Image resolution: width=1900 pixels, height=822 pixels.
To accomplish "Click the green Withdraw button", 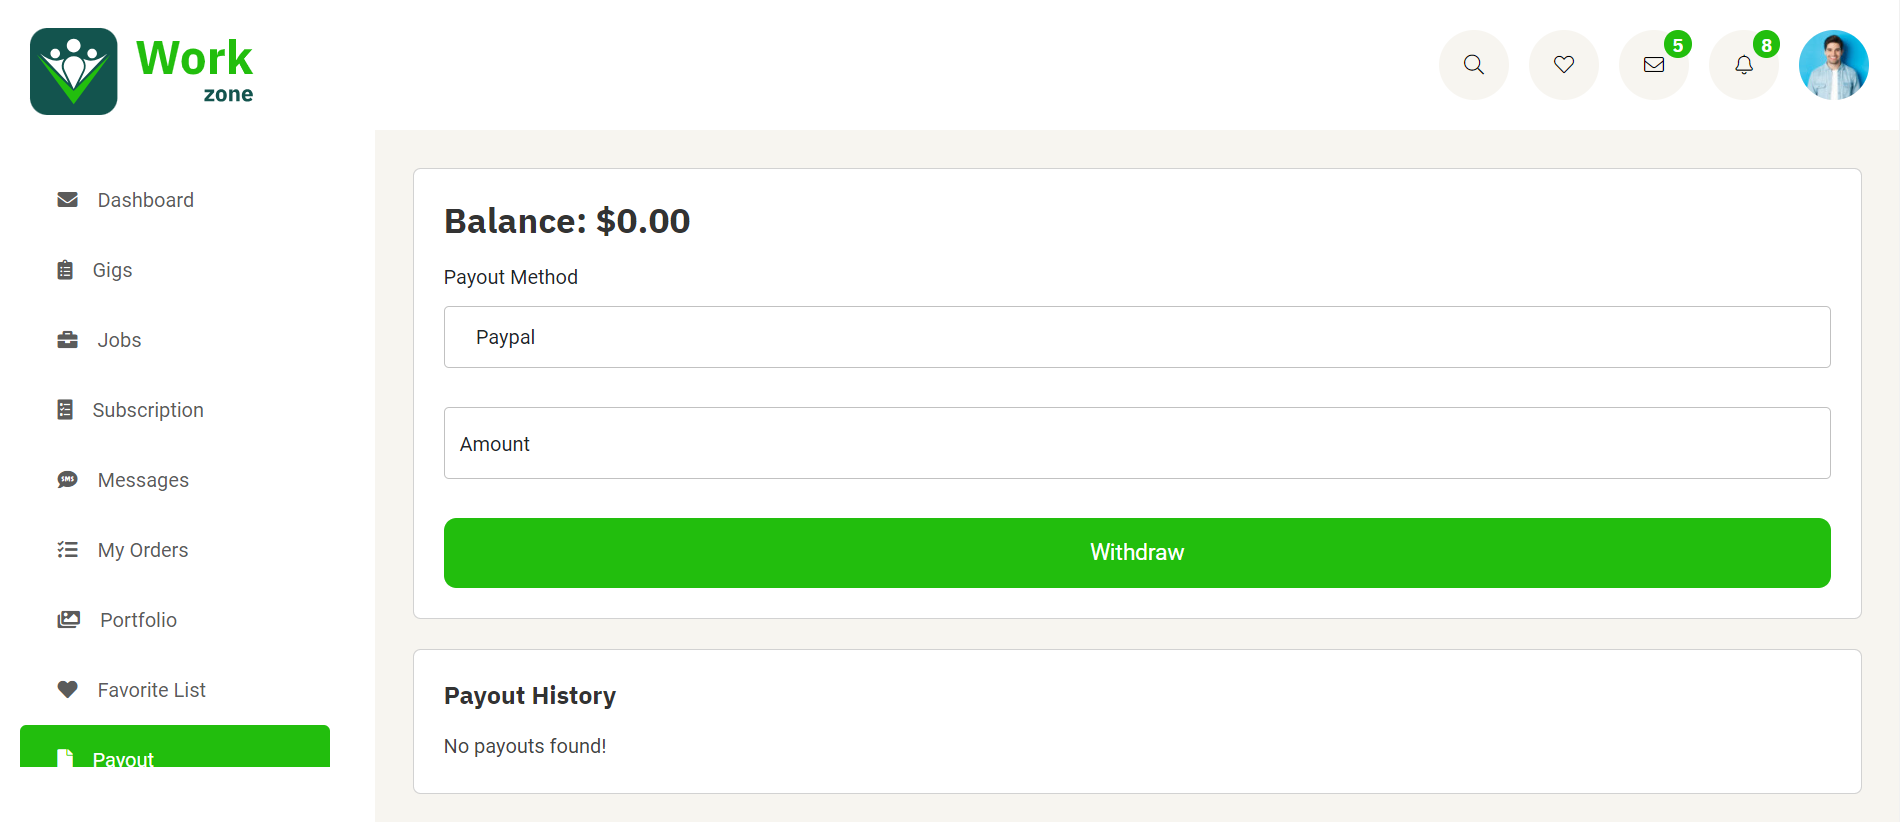I will (x=1137, y=553).
